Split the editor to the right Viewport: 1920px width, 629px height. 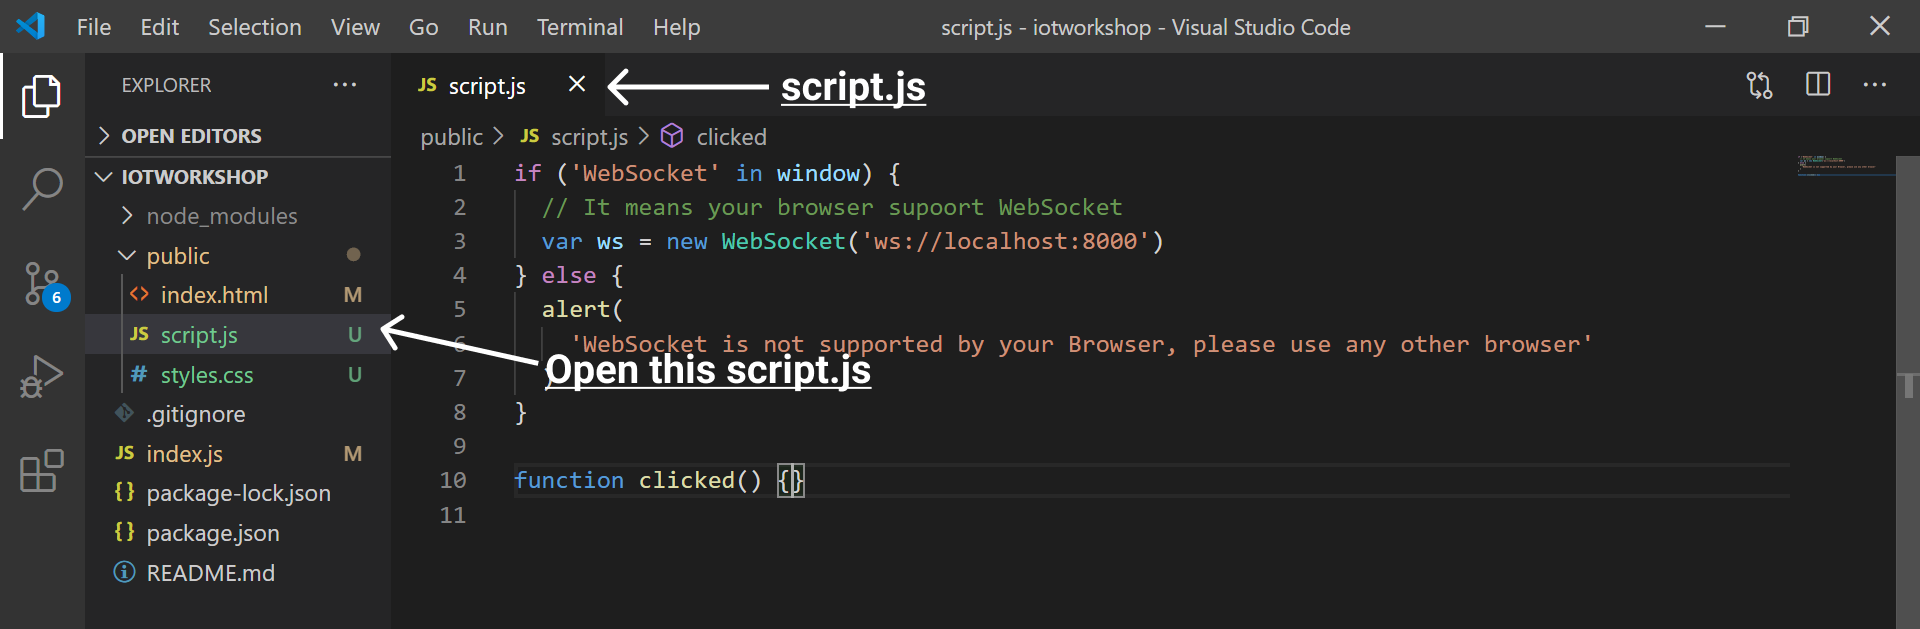[x=1818, y=85]
